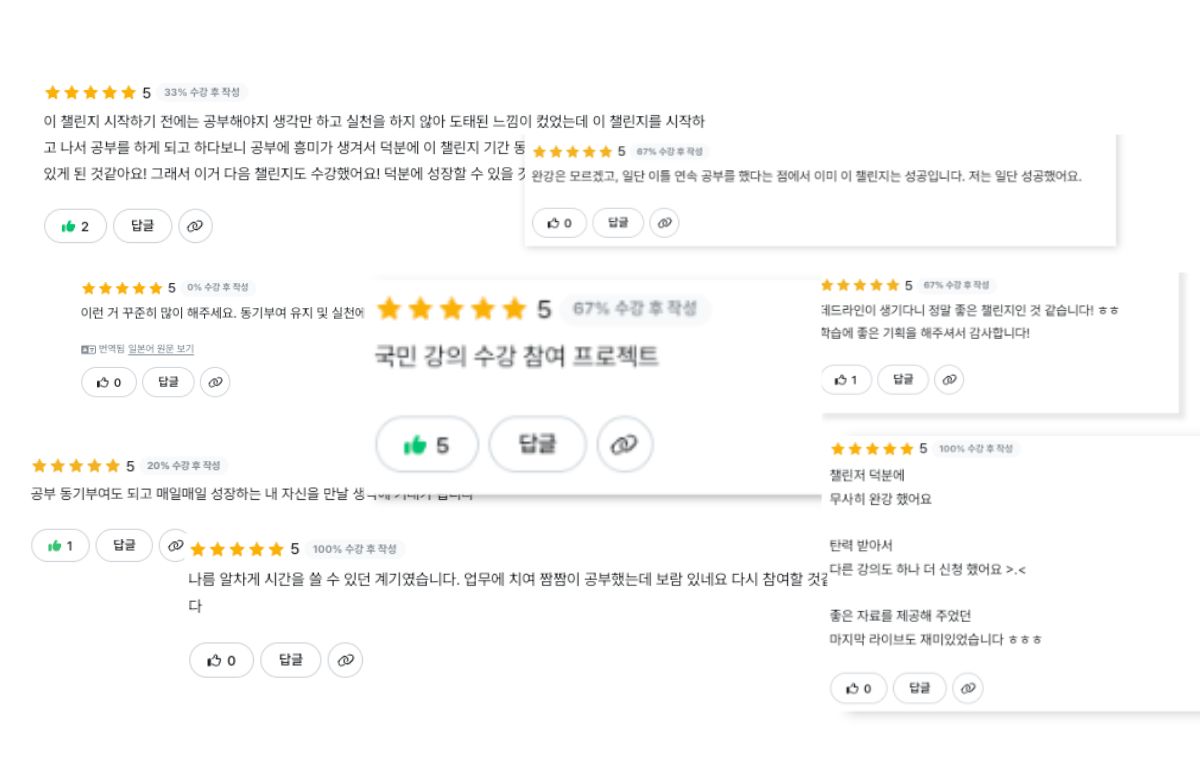The height and width of the screenshot is (781, 1200).
Task: Copy the link for the 국민 강의 project review
Action: coord(625,444)
